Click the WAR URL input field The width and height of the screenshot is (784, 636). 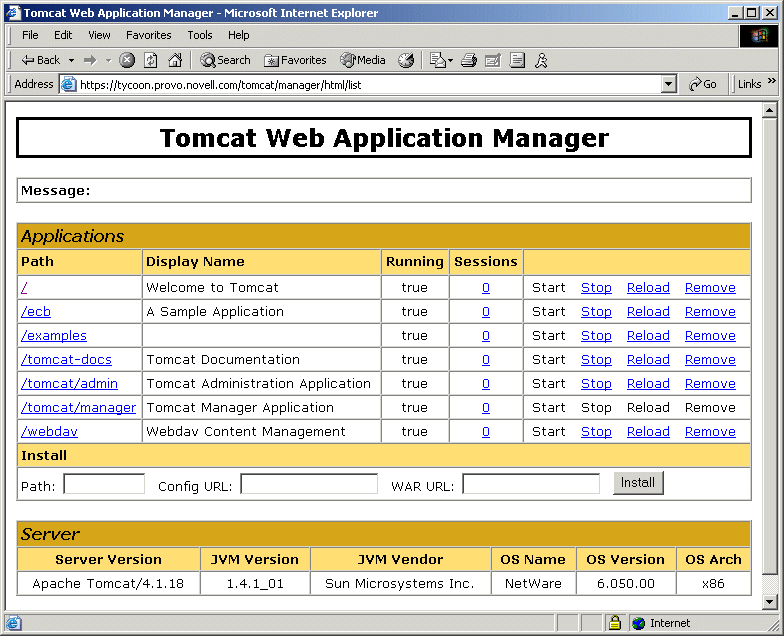pyautogui.click(x=531, y=485)
